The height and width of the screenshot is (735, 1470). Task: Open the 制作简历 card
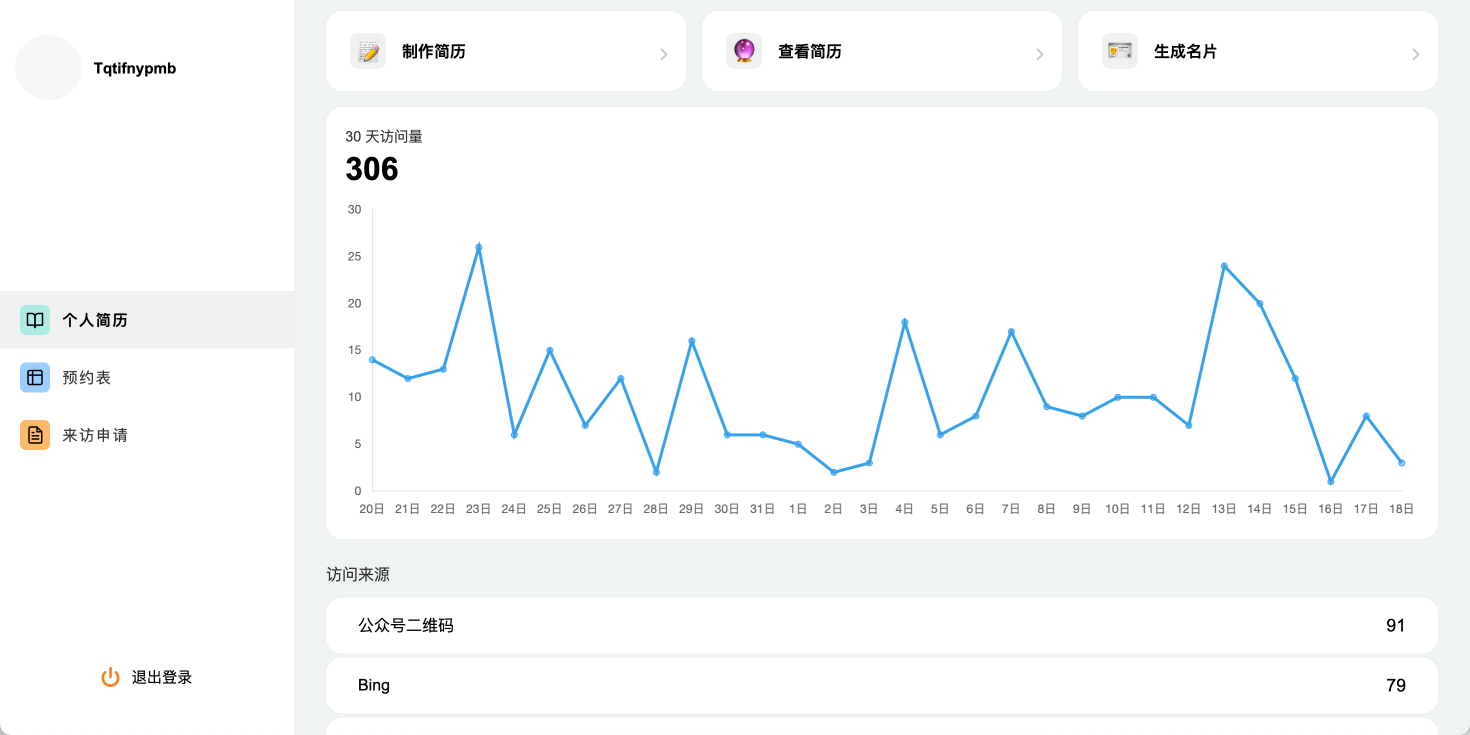(x=506, y=51)
